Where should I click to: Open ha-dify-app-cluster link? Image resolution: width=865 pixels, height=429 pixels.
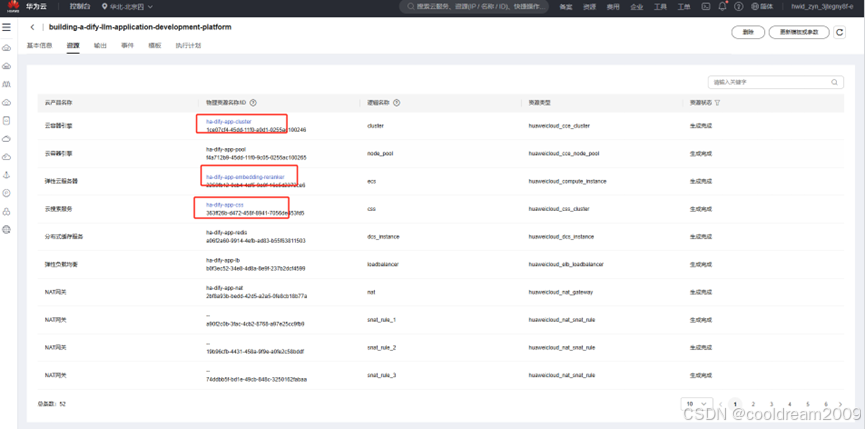[x=229, y=121]
